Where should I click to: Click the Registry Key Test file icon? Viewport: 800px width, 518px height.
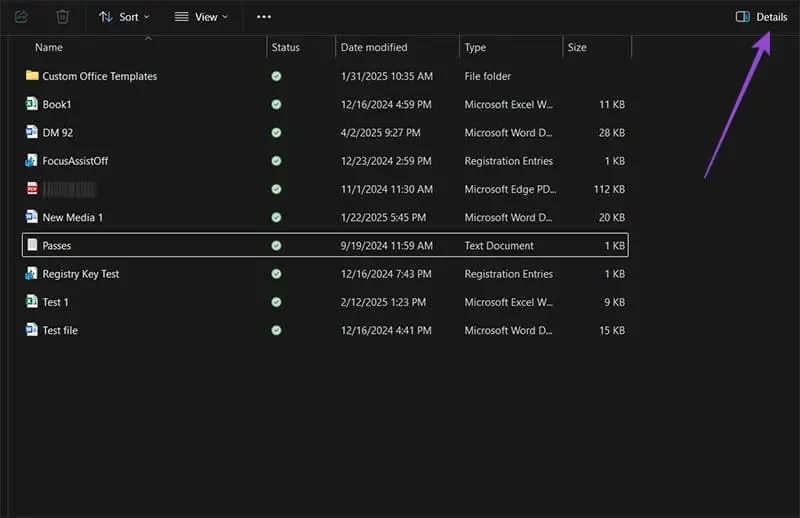[31, 273]
